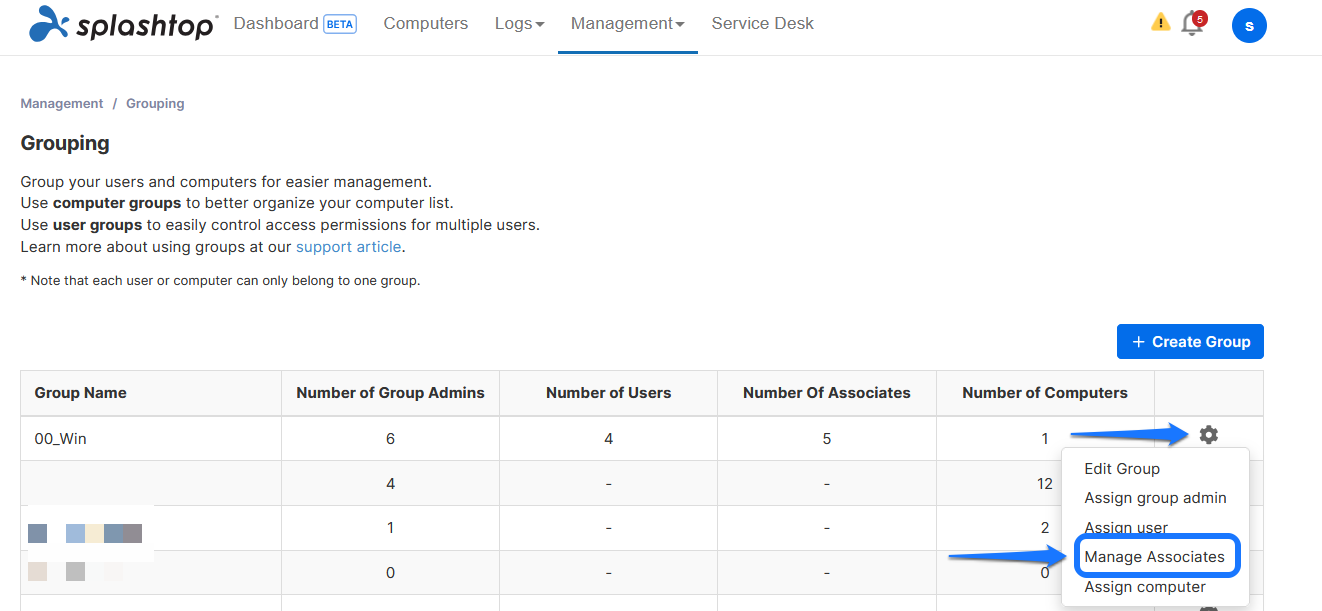Click computers value 1 for 00_Win
1322x611 pixels.
tap(1045, 438)
